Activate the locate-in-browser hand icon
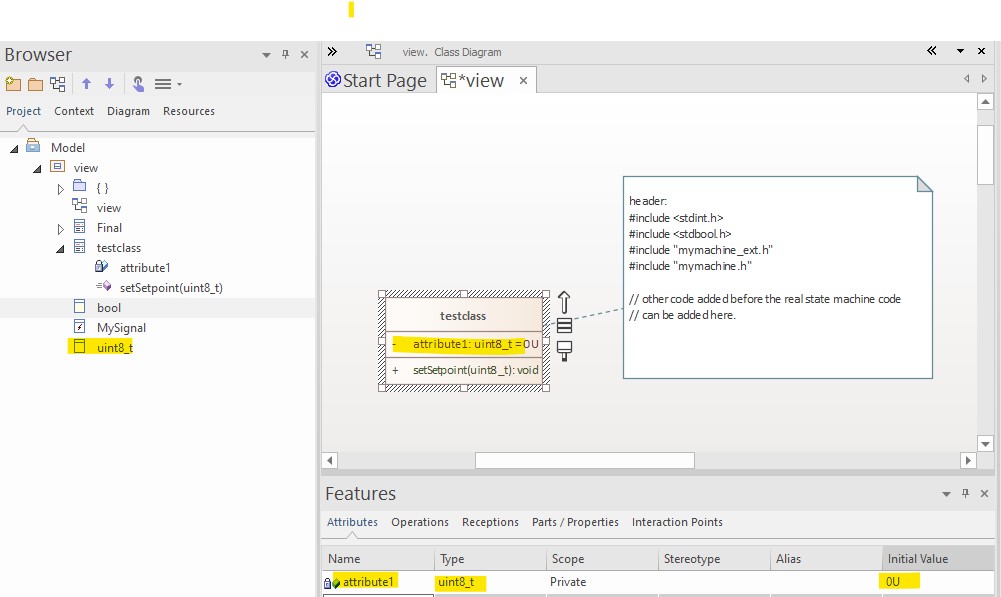The height and width of the screenshot is (597, 1001). pyautogui.click(x=138, y=84)
